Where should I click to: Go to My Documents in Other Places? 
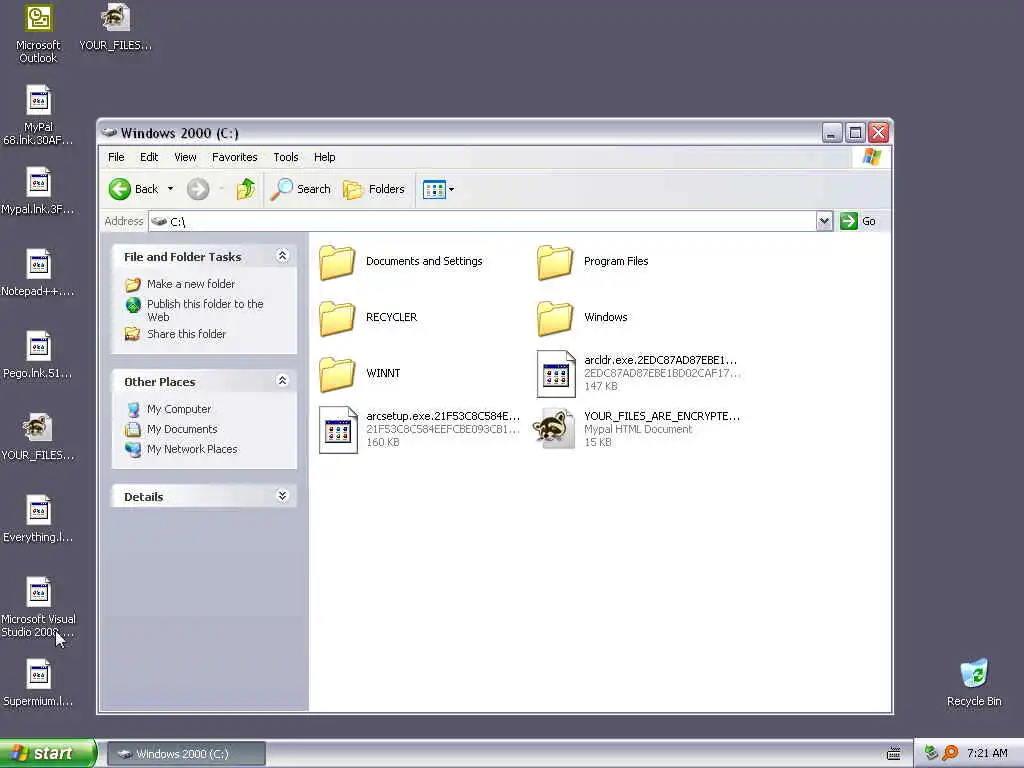click(x=182, y=429)
